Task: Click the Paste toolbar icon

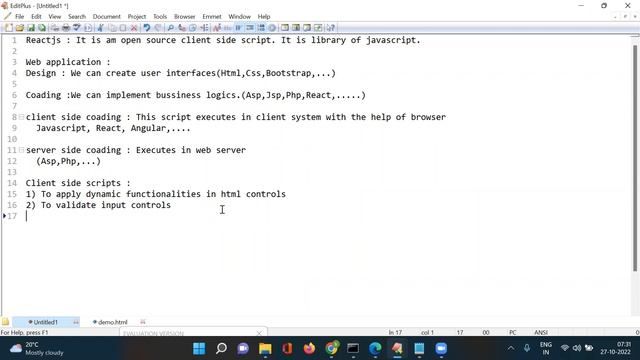Action: (123, 28)
